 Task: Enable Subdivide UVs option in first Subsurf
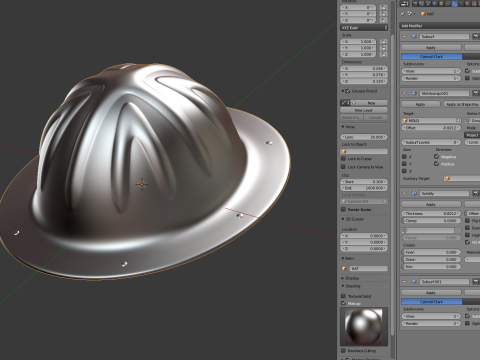click(x=467, y=71)
